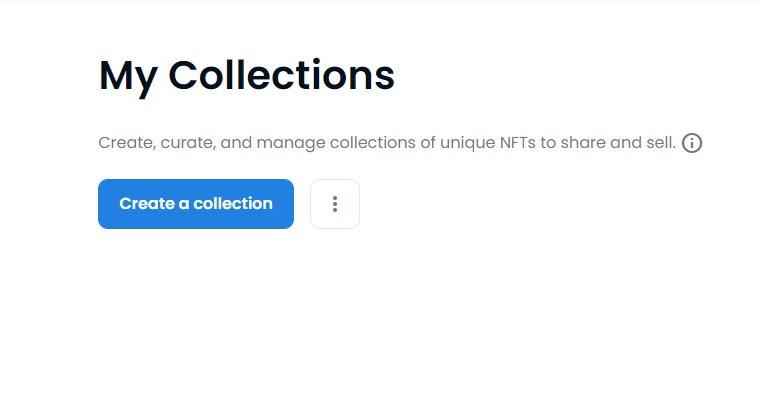761x396 pixels.
Task: Start a new NFT collection
Action: [x=196, y=204]
